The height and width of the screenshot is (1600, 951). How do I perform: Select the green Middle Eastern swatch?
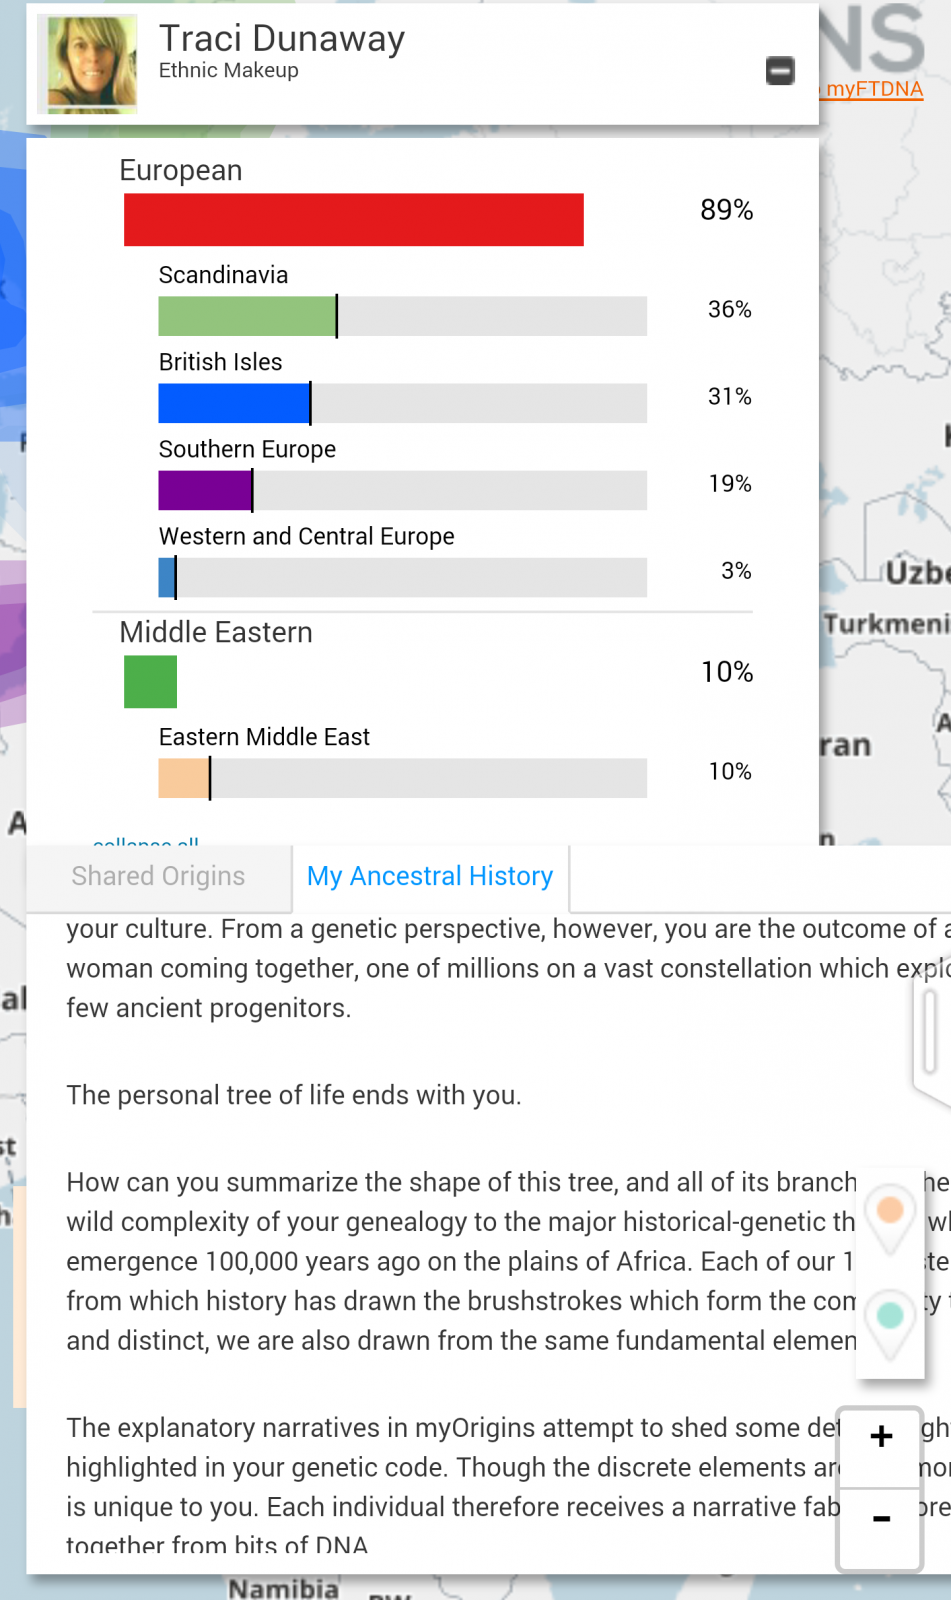point(150,682)
